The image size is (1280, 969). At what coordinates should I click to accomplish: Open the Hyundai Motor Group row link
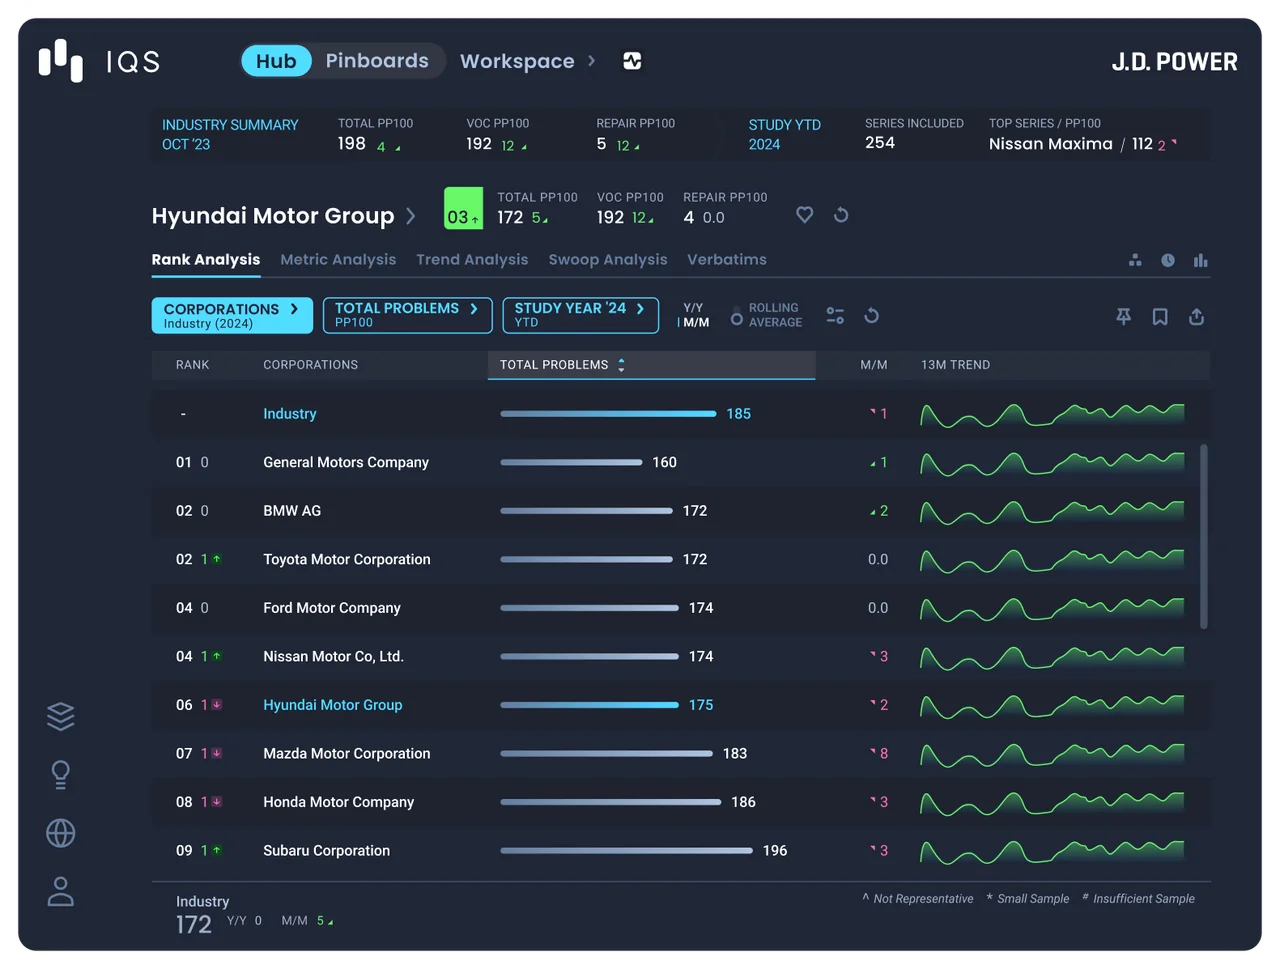(x=333, y=705)
